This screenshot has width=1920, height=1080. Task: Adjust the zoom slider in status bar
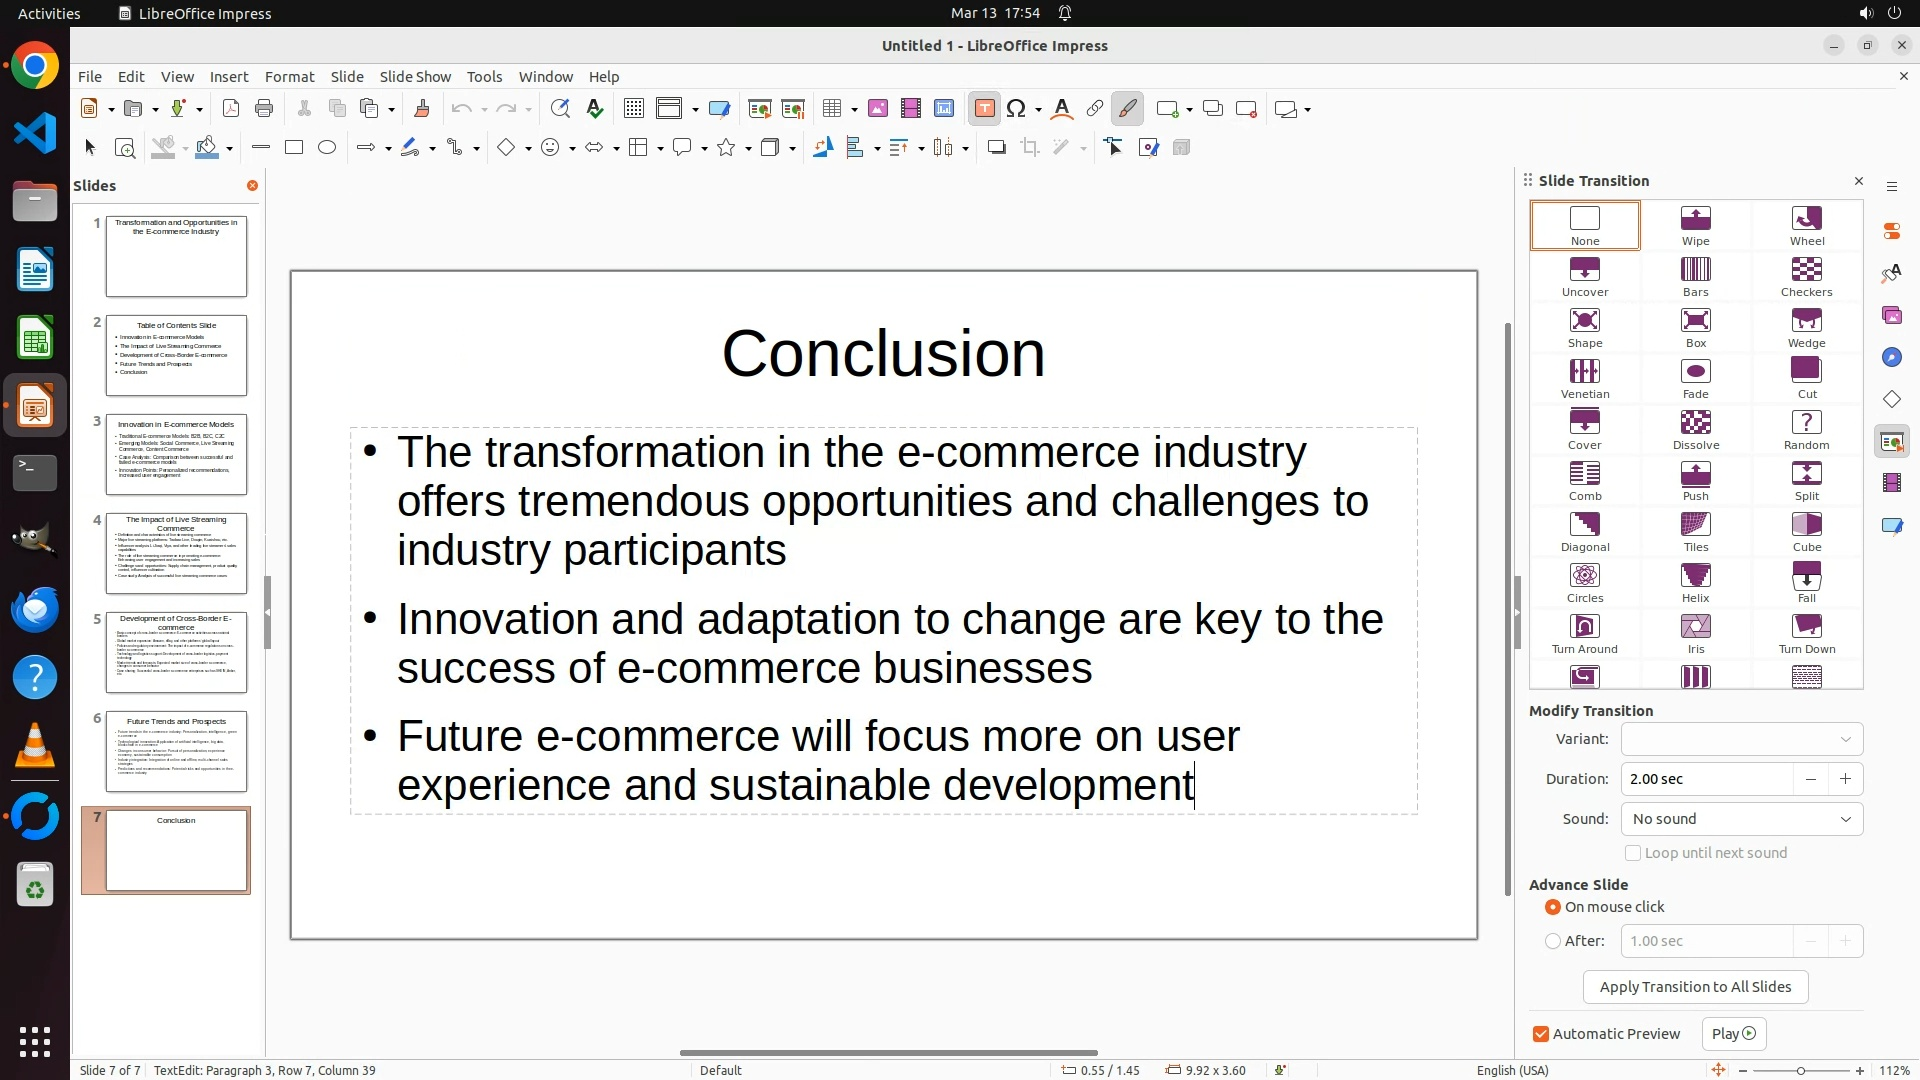point(1800,1070)
